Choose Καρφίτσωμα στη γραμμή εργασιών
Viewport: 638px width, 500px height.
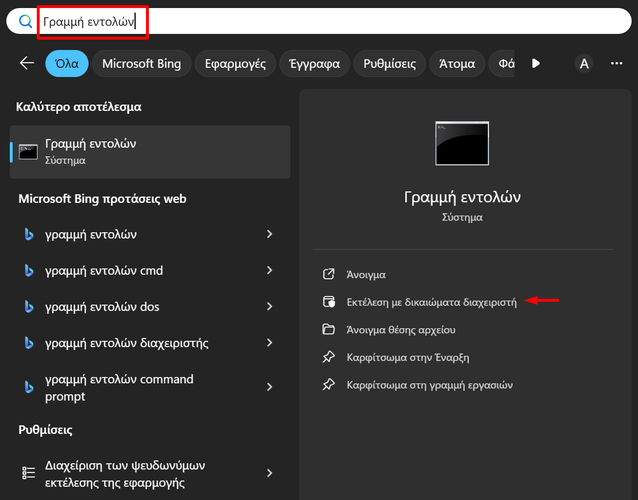[429, 385]
